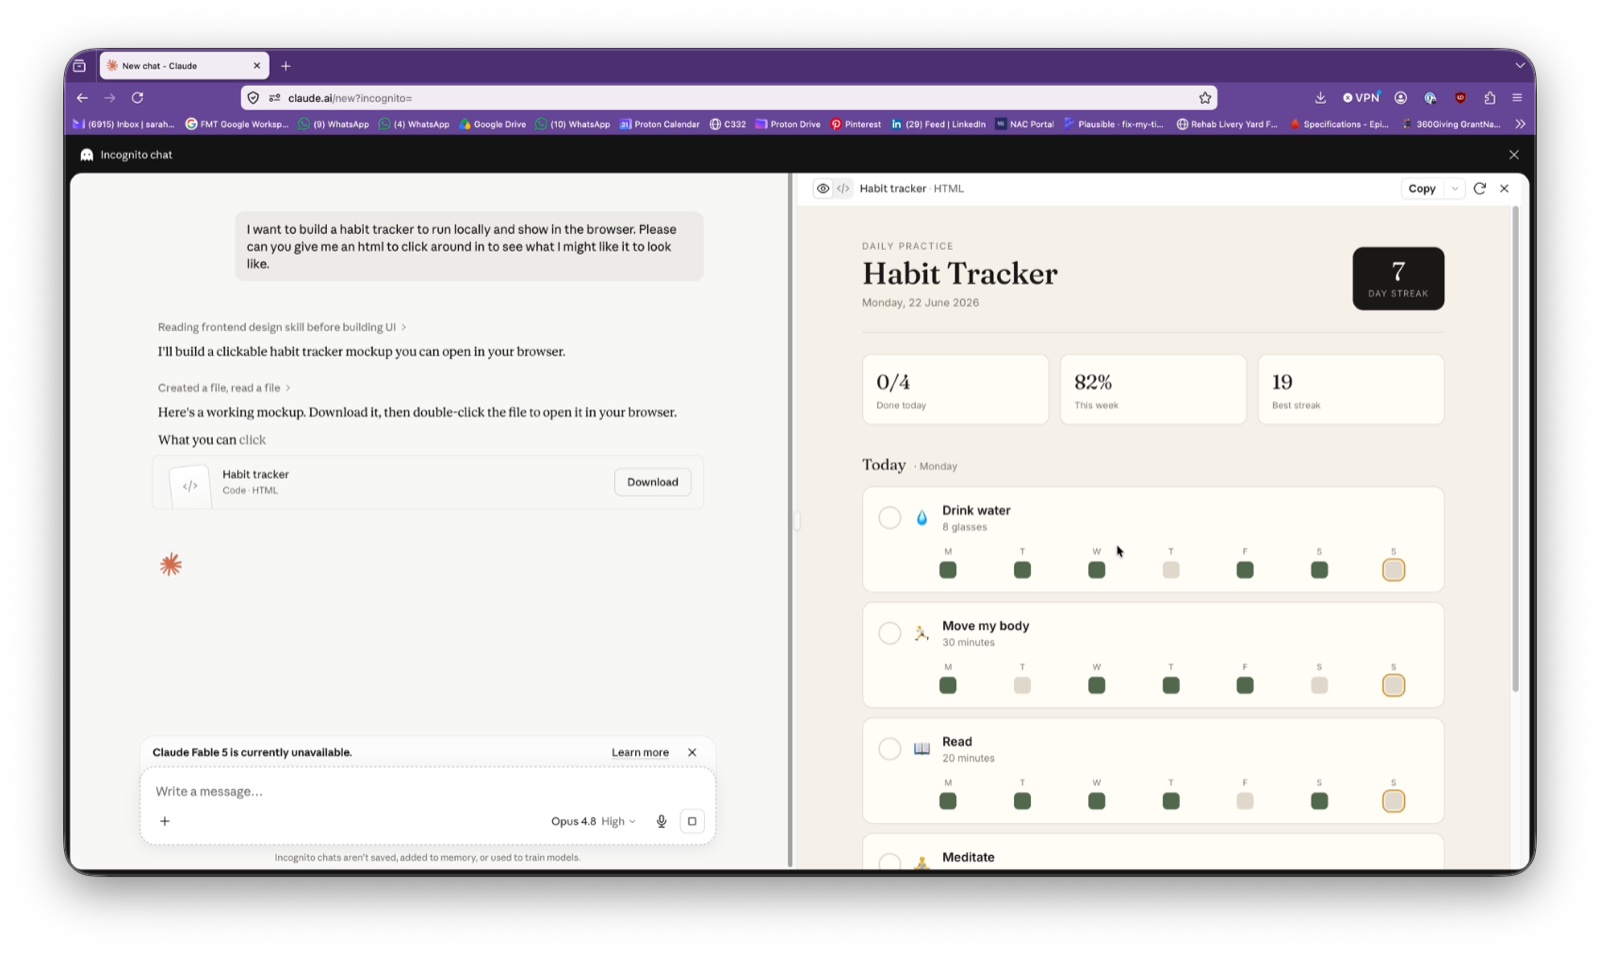Viewport: 1600px width, 955px height.
Task: Expand Reading frontend design skill step
Action: coord(282,327)
